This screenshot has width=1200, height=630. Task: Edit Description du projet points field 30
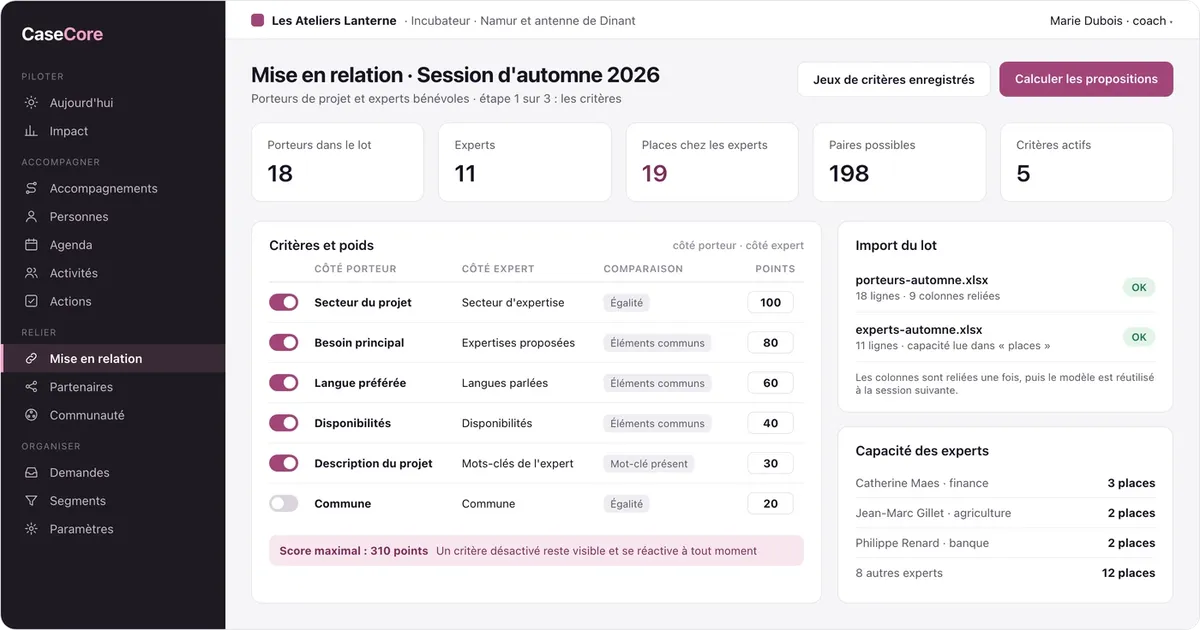770,463
